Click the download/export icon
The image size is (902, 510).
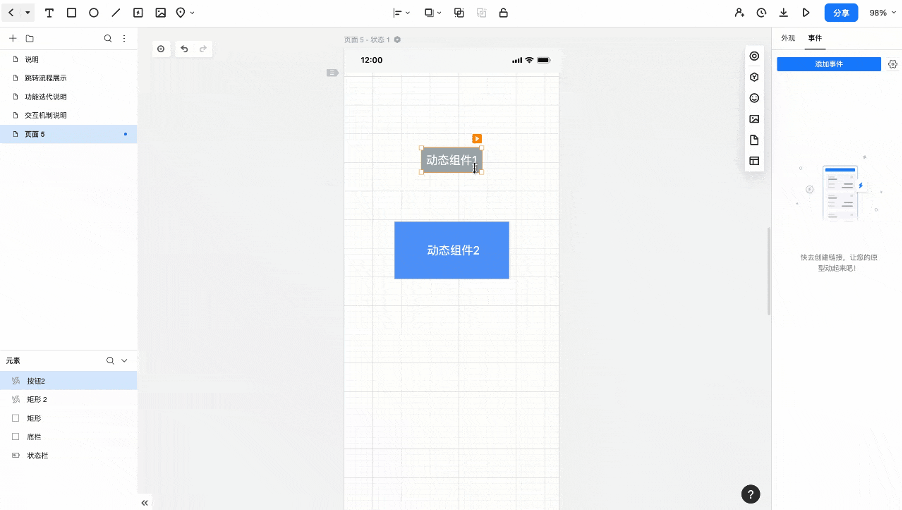click(x=783, y=13)
